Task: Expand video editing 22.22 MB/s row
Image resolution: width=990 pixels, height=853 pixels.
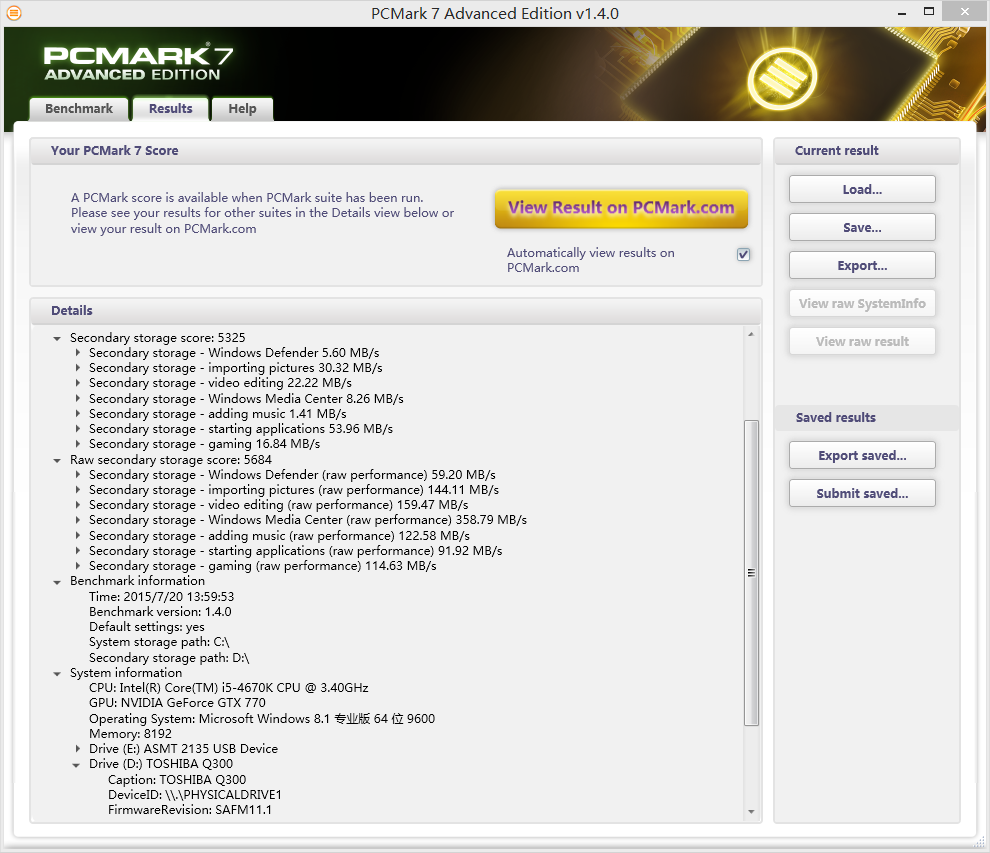Action: [78, 383]
